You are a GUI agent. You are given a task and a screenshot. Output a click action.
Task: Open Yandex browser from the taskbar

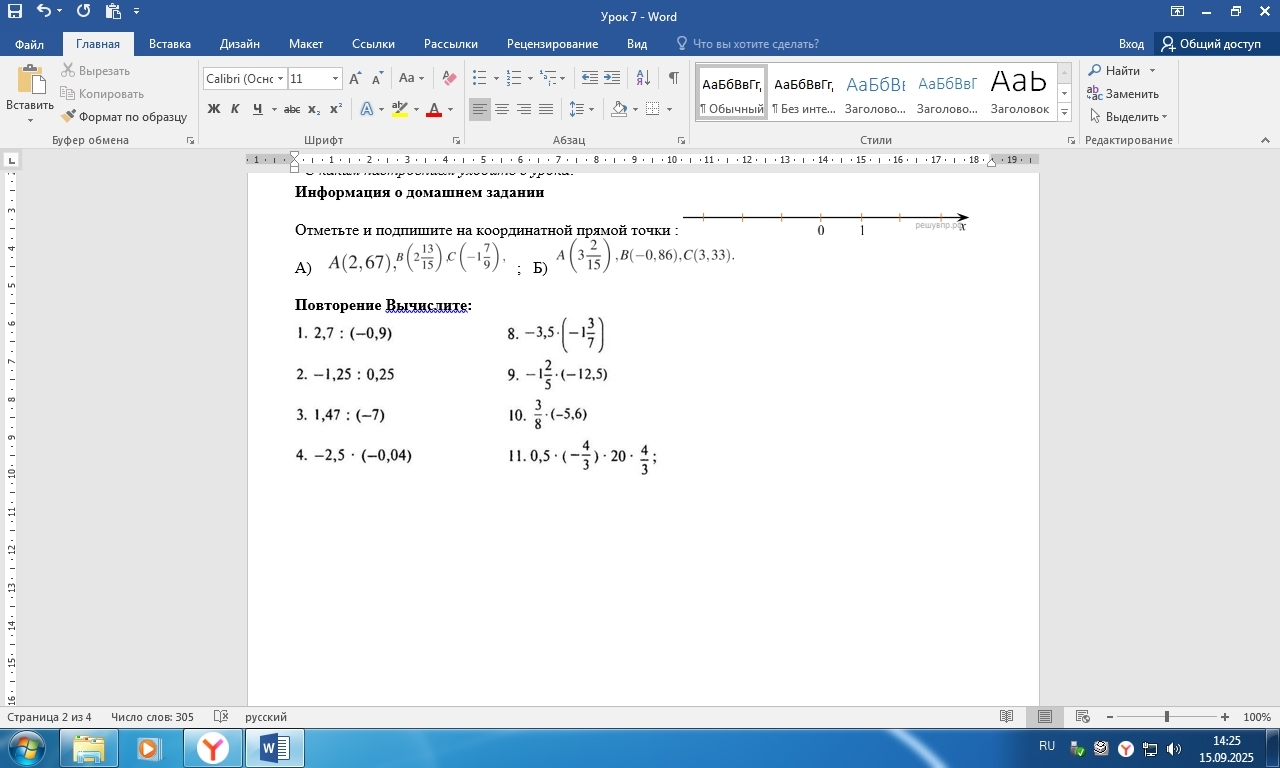click(212, 748)
